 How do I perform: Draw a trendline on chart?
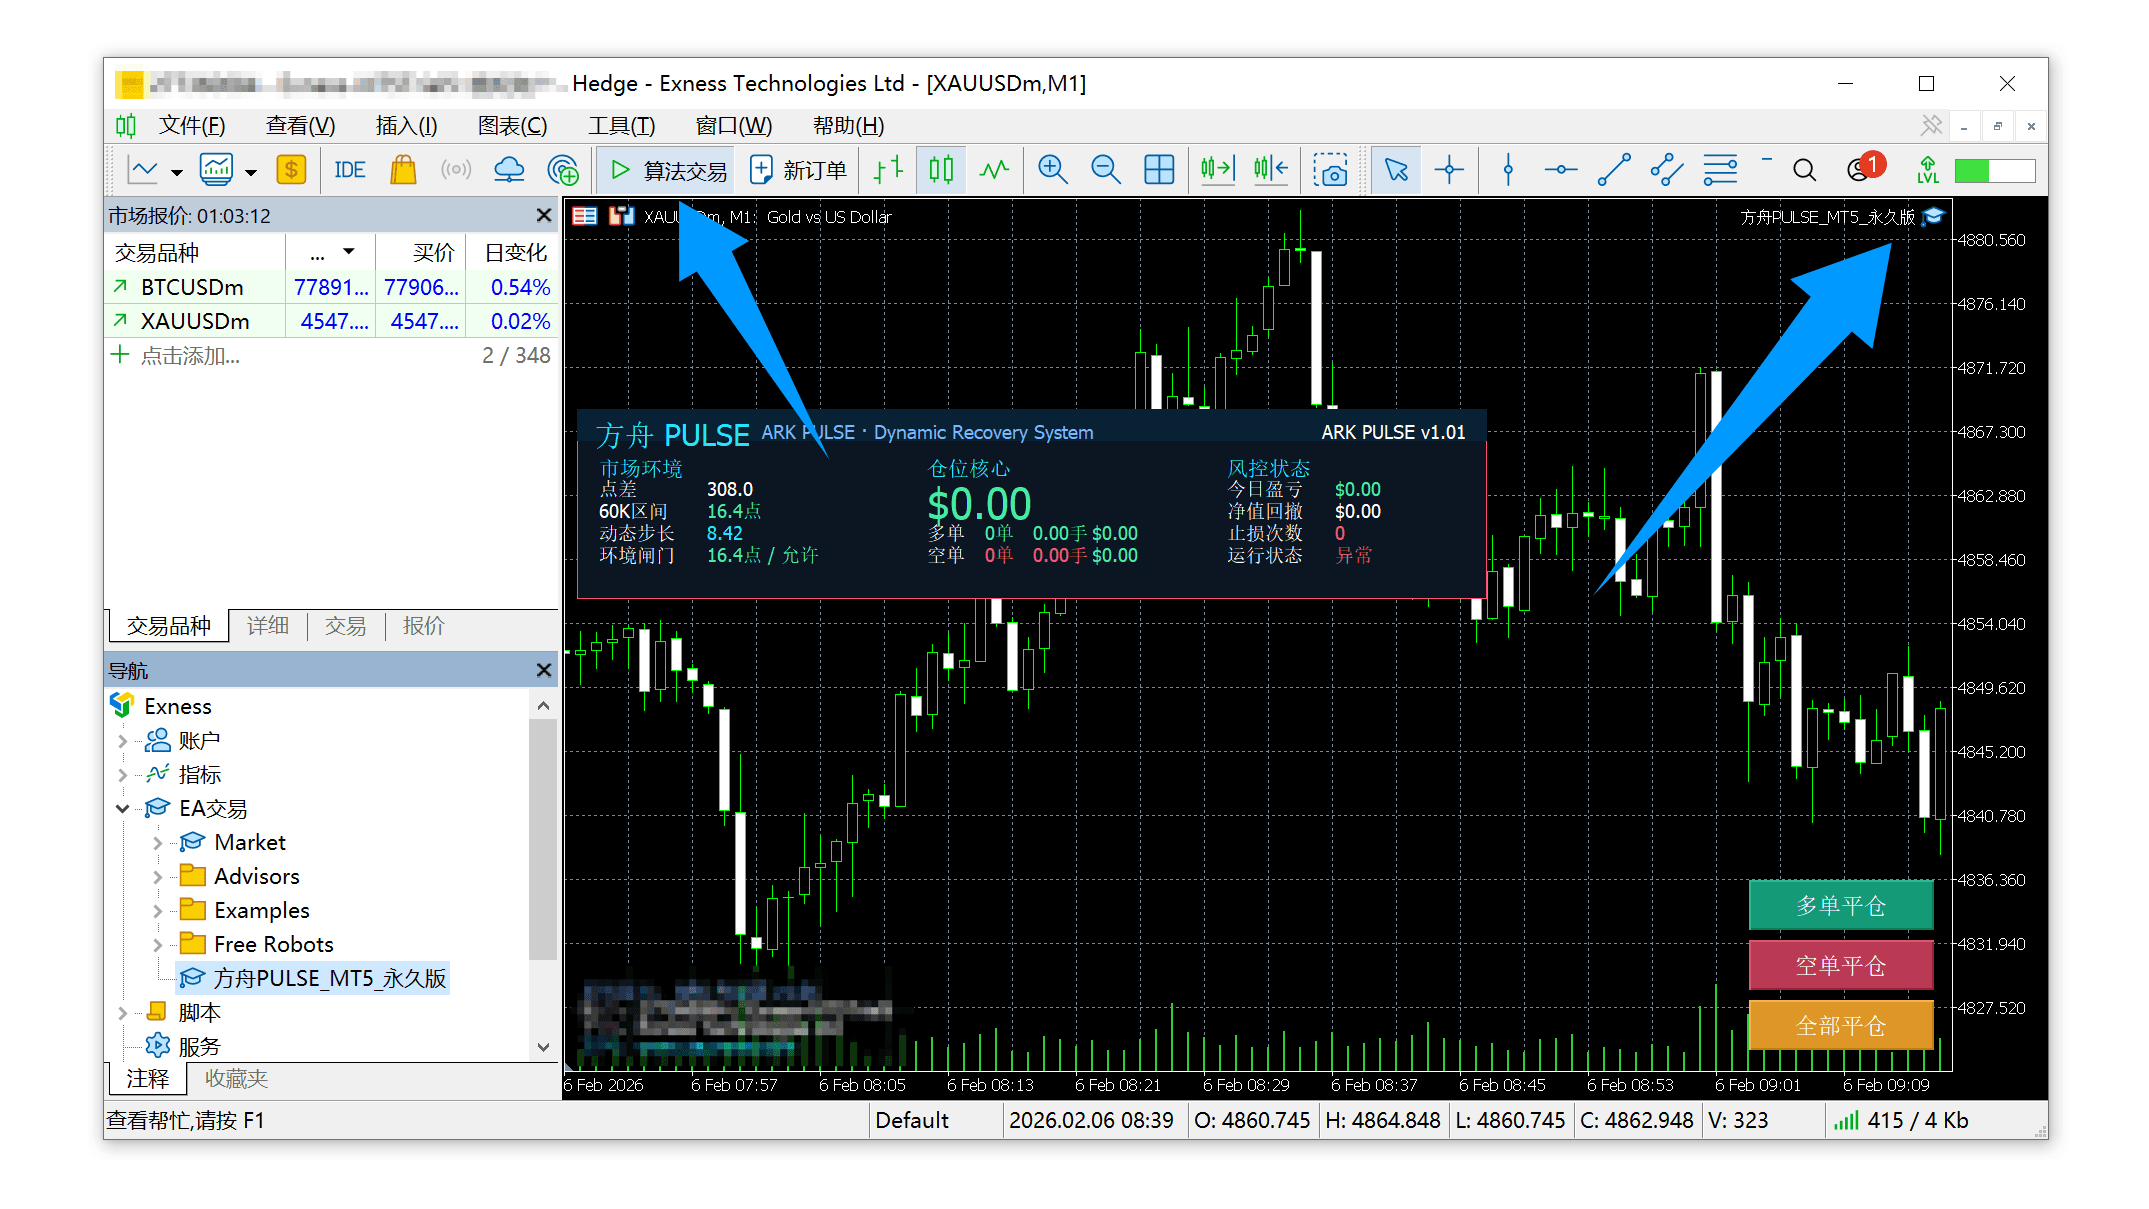click(x=1614, y=170)
